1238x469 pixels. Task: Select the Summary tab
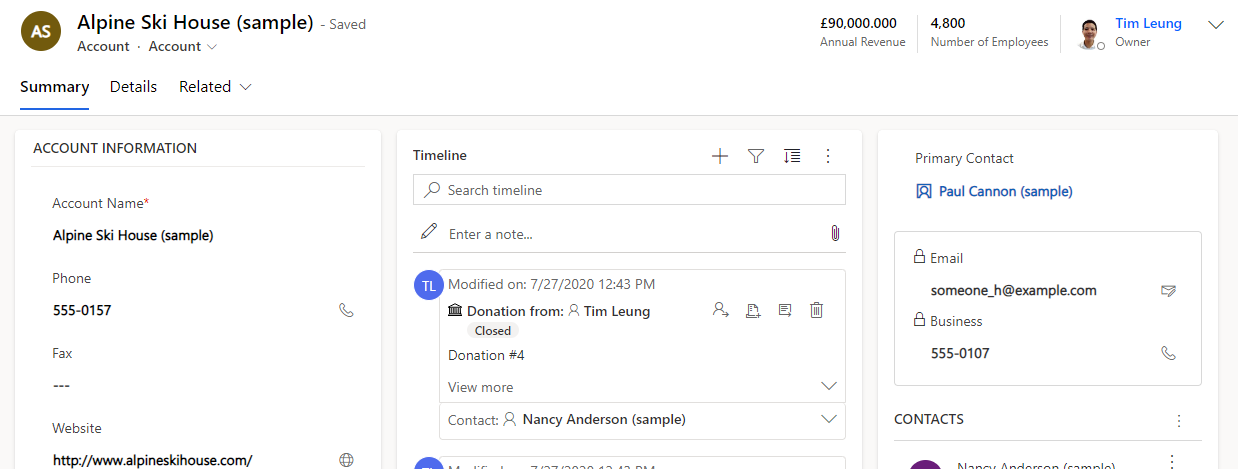(x=55, y=87)
